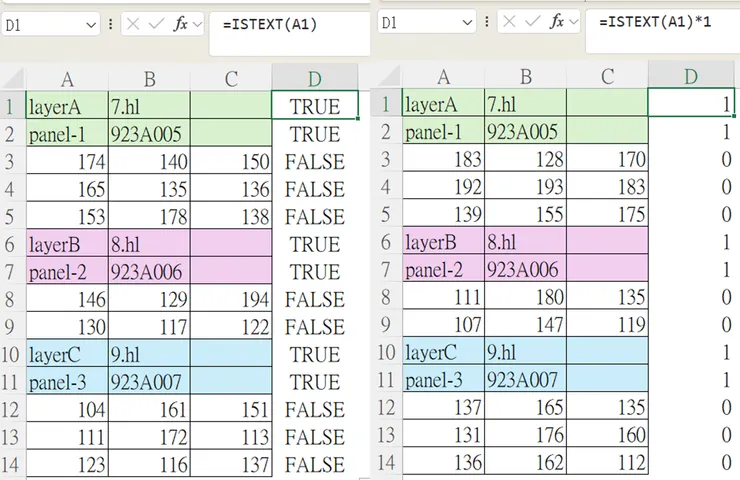Click cell 7.hl in left sheet
Image resolution: width=740 pixels, height=480 pixels.
click(149, 106)
